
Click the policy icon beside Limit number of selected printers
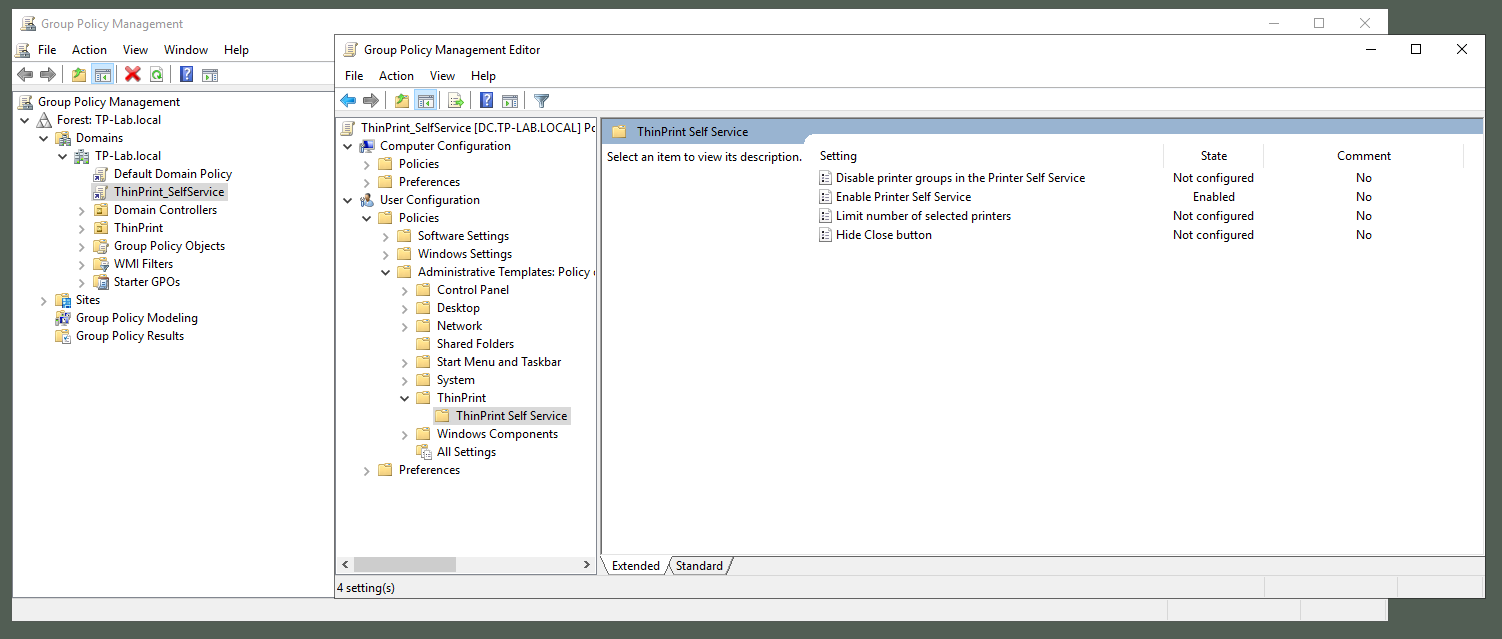826,216
